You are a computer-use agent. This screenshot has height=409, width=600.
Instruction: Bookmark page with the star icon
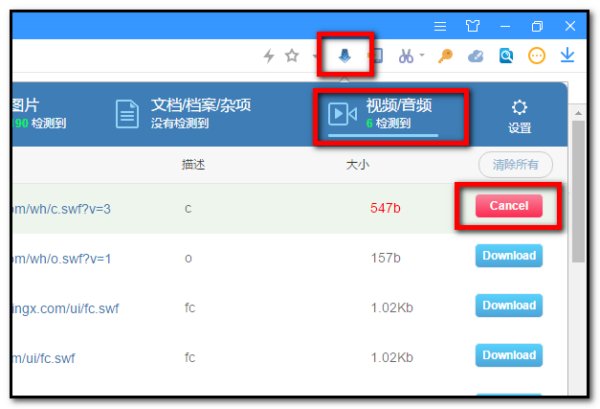point(292,56)
